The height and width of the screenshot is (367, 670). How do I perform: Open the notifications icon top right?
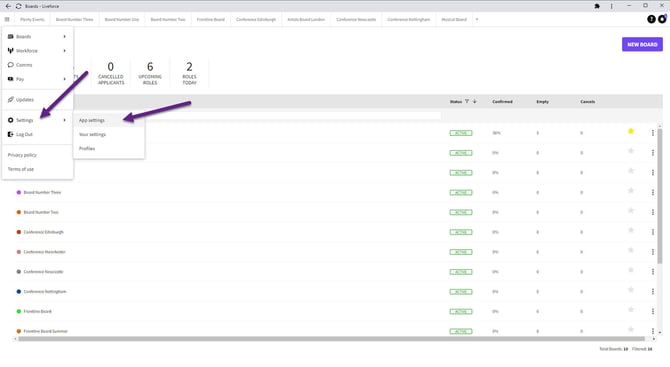click(x=662, y=19)
